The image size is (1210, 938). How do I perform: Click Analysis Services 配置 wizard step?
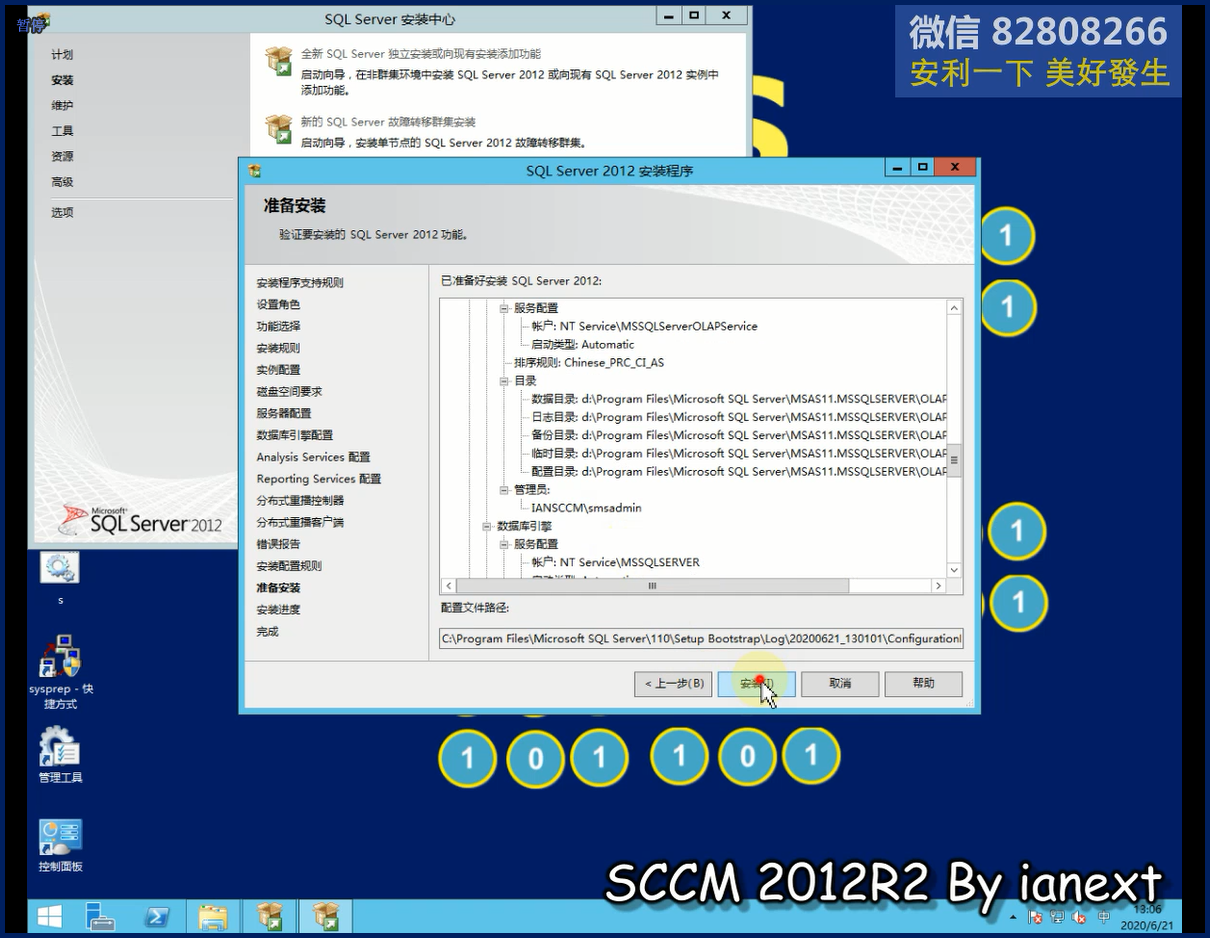point(313,457)
